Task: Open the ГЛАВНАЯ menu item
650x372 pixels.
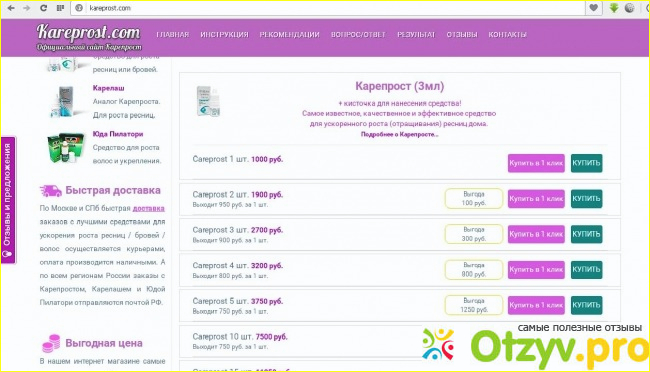Action: tap(172, 34)
